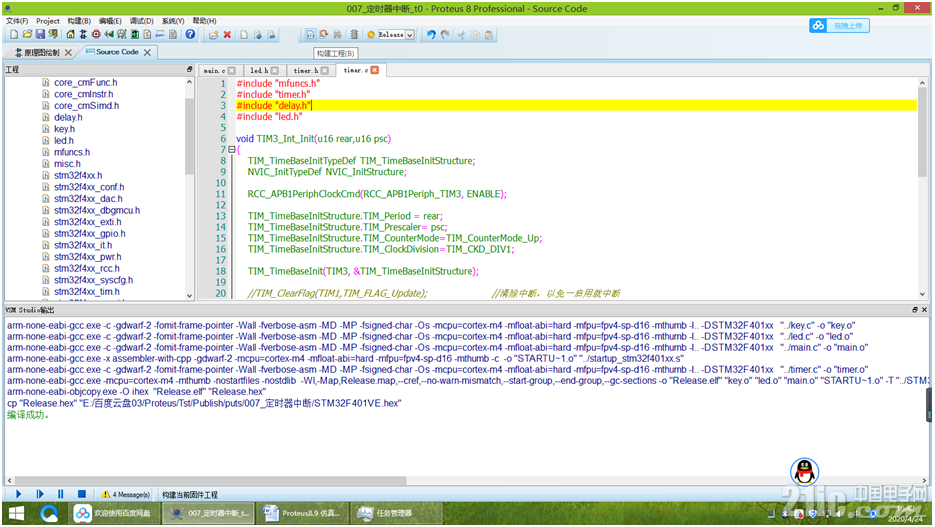This screenshot has height=527, width=935.
Task: Click the Rebuild Project icon with red arrow
Action: [324, 35]
